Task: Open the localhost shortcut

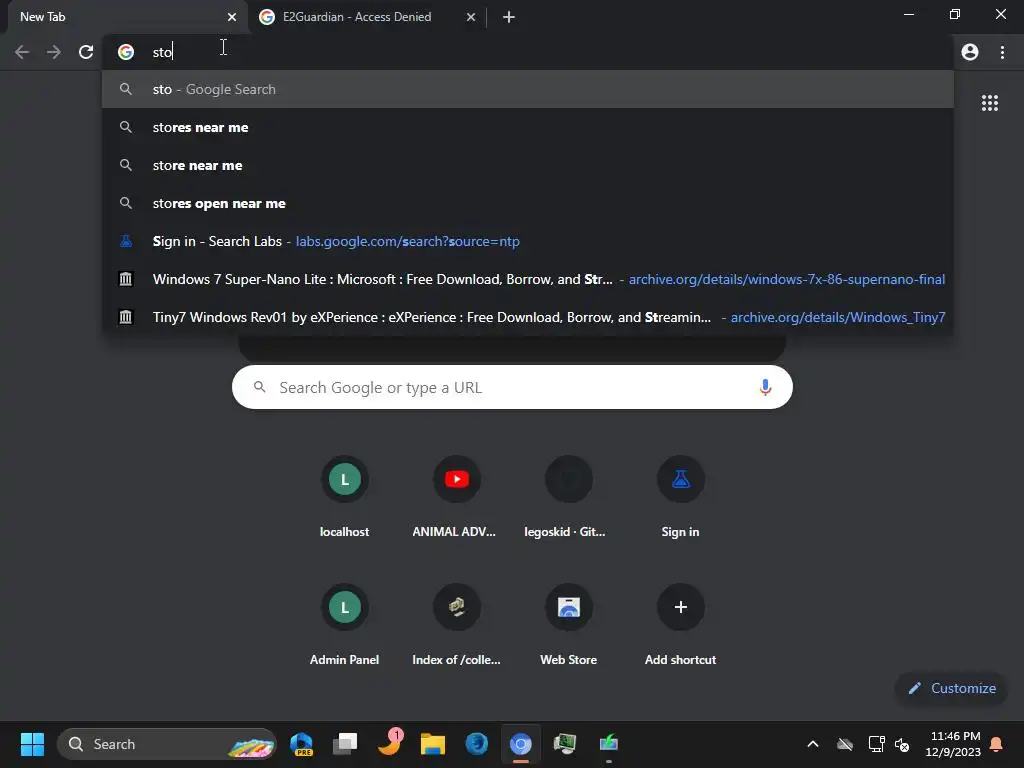Action: (344, 498)
